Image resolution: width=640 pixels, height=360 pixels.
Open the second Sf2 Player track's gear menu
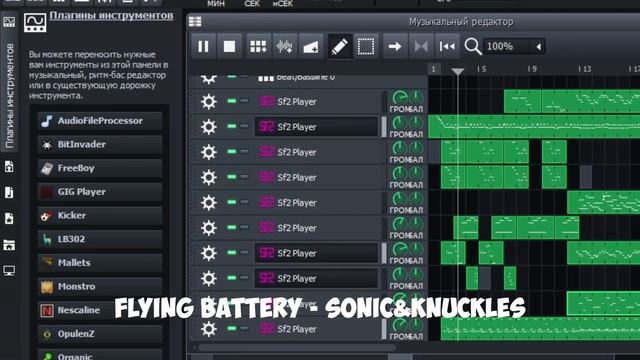pyautogui.click(x=209, y=127)
